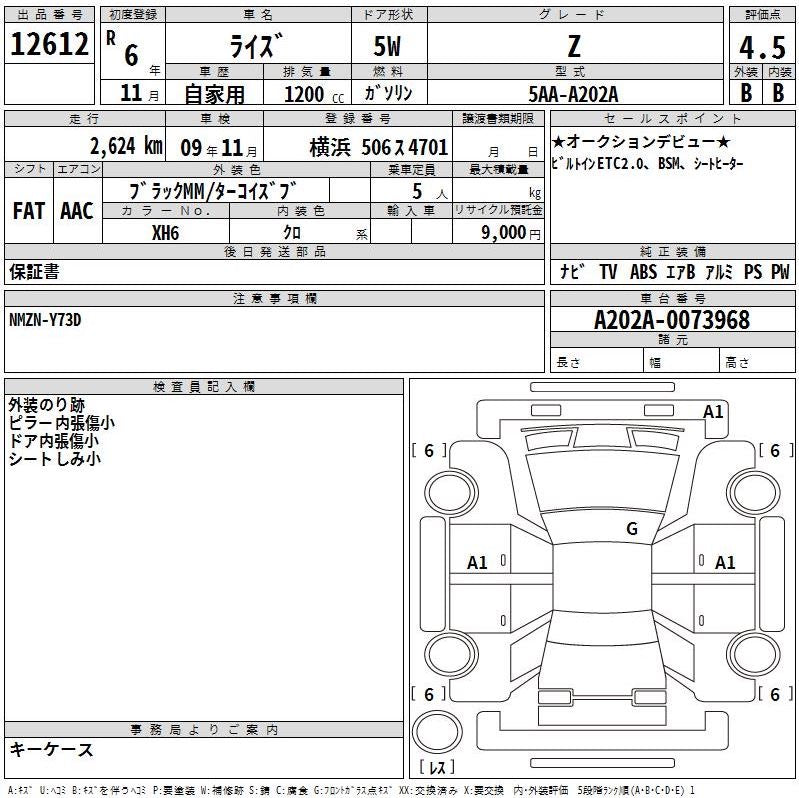Select inspector note 外装のり跡
799x798 pixels.
point(46,405)
